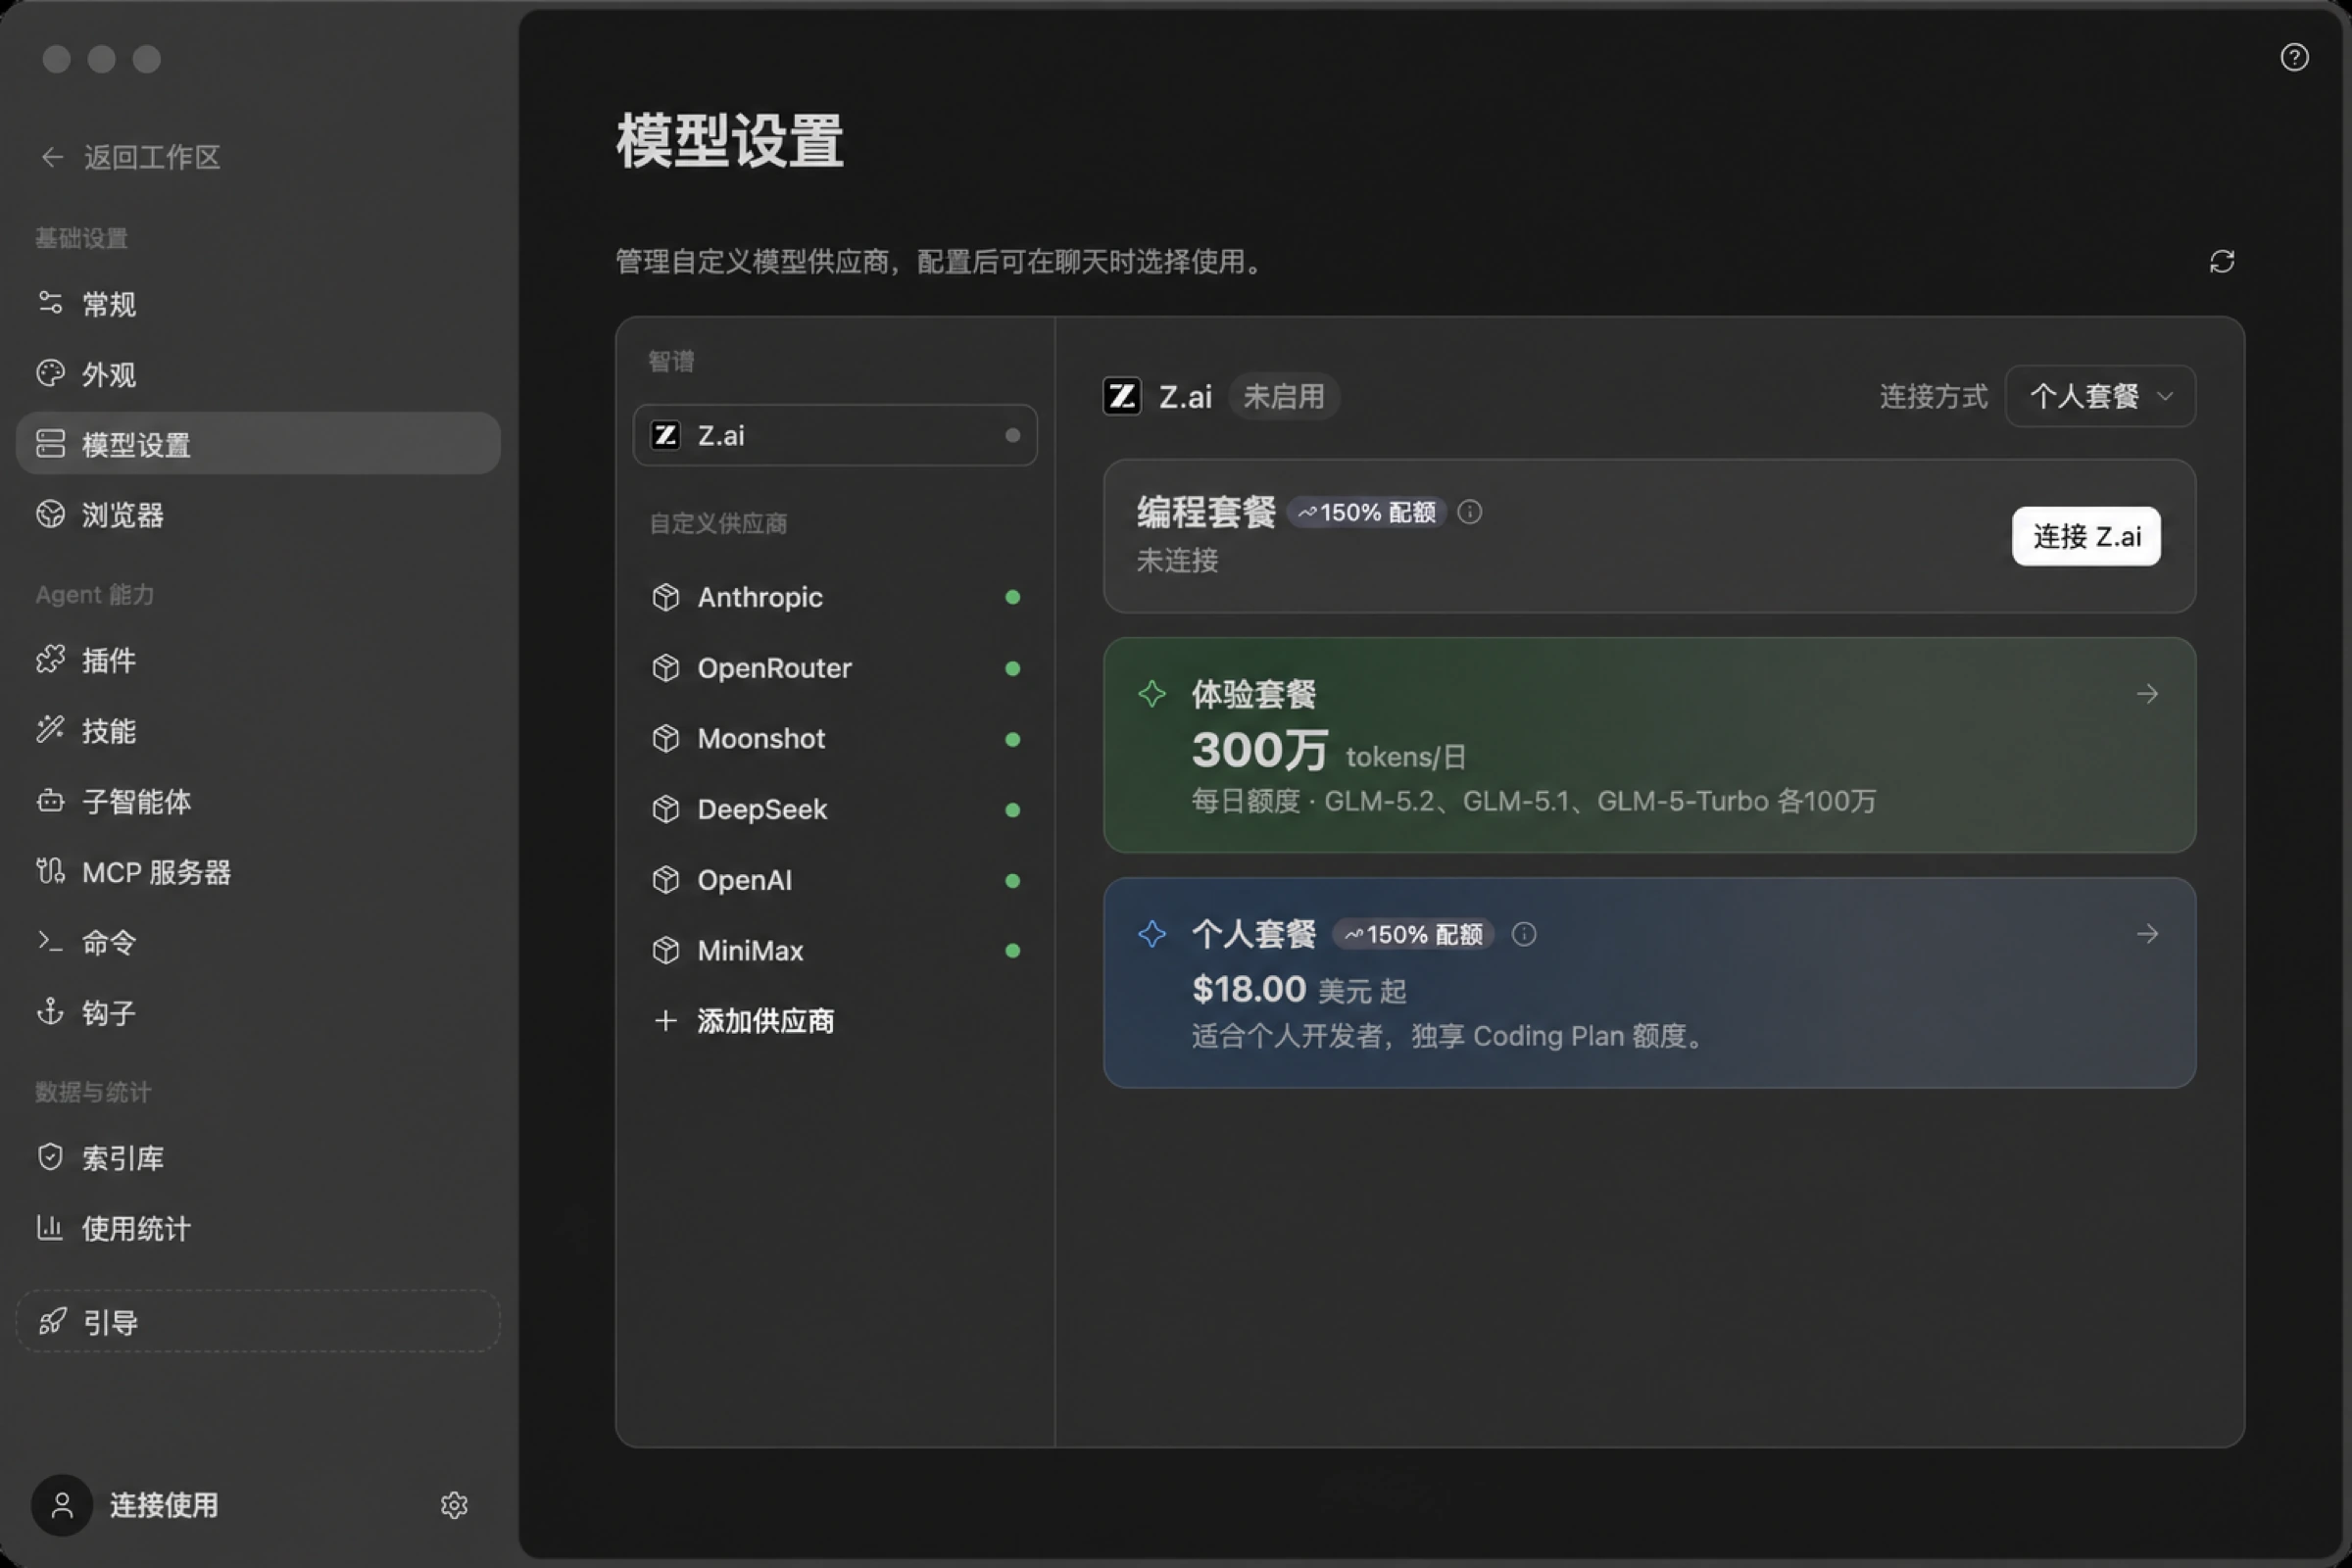Select the OpenRouter provider name
This screenshot has height=1568, width=2352.
pos(775,668)
